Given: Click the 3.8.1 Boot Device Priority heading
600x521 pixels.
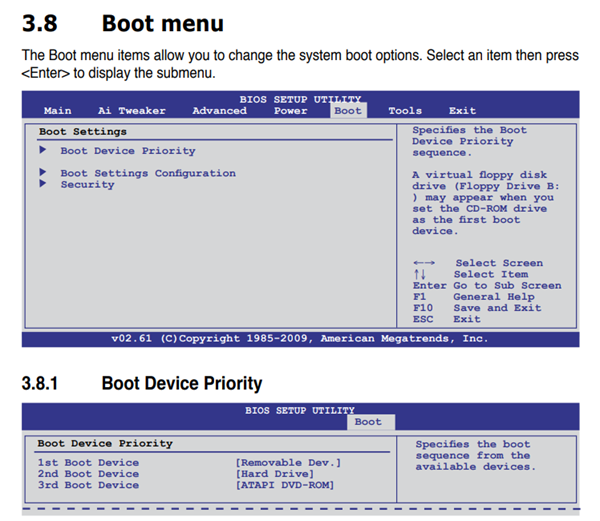Looking at the screenshot, I should pyautogui.click(x=181, y=383).
